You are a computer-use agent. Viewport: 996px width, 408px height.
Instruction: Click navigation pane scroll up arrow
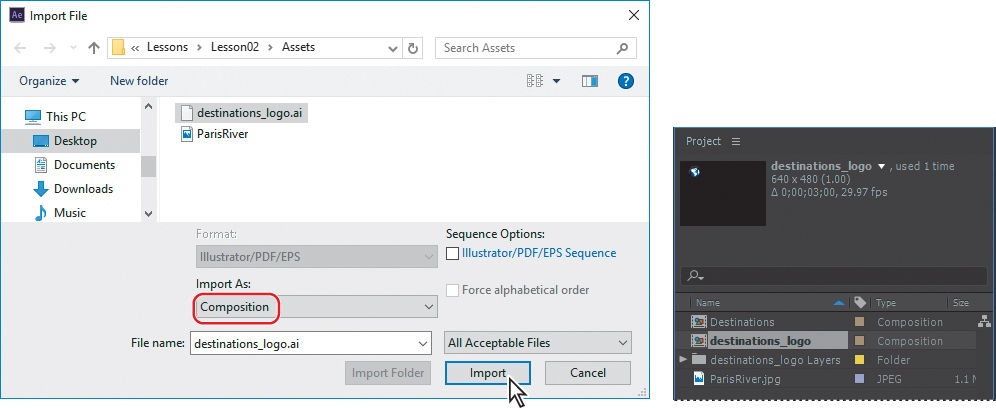point(149,106)
